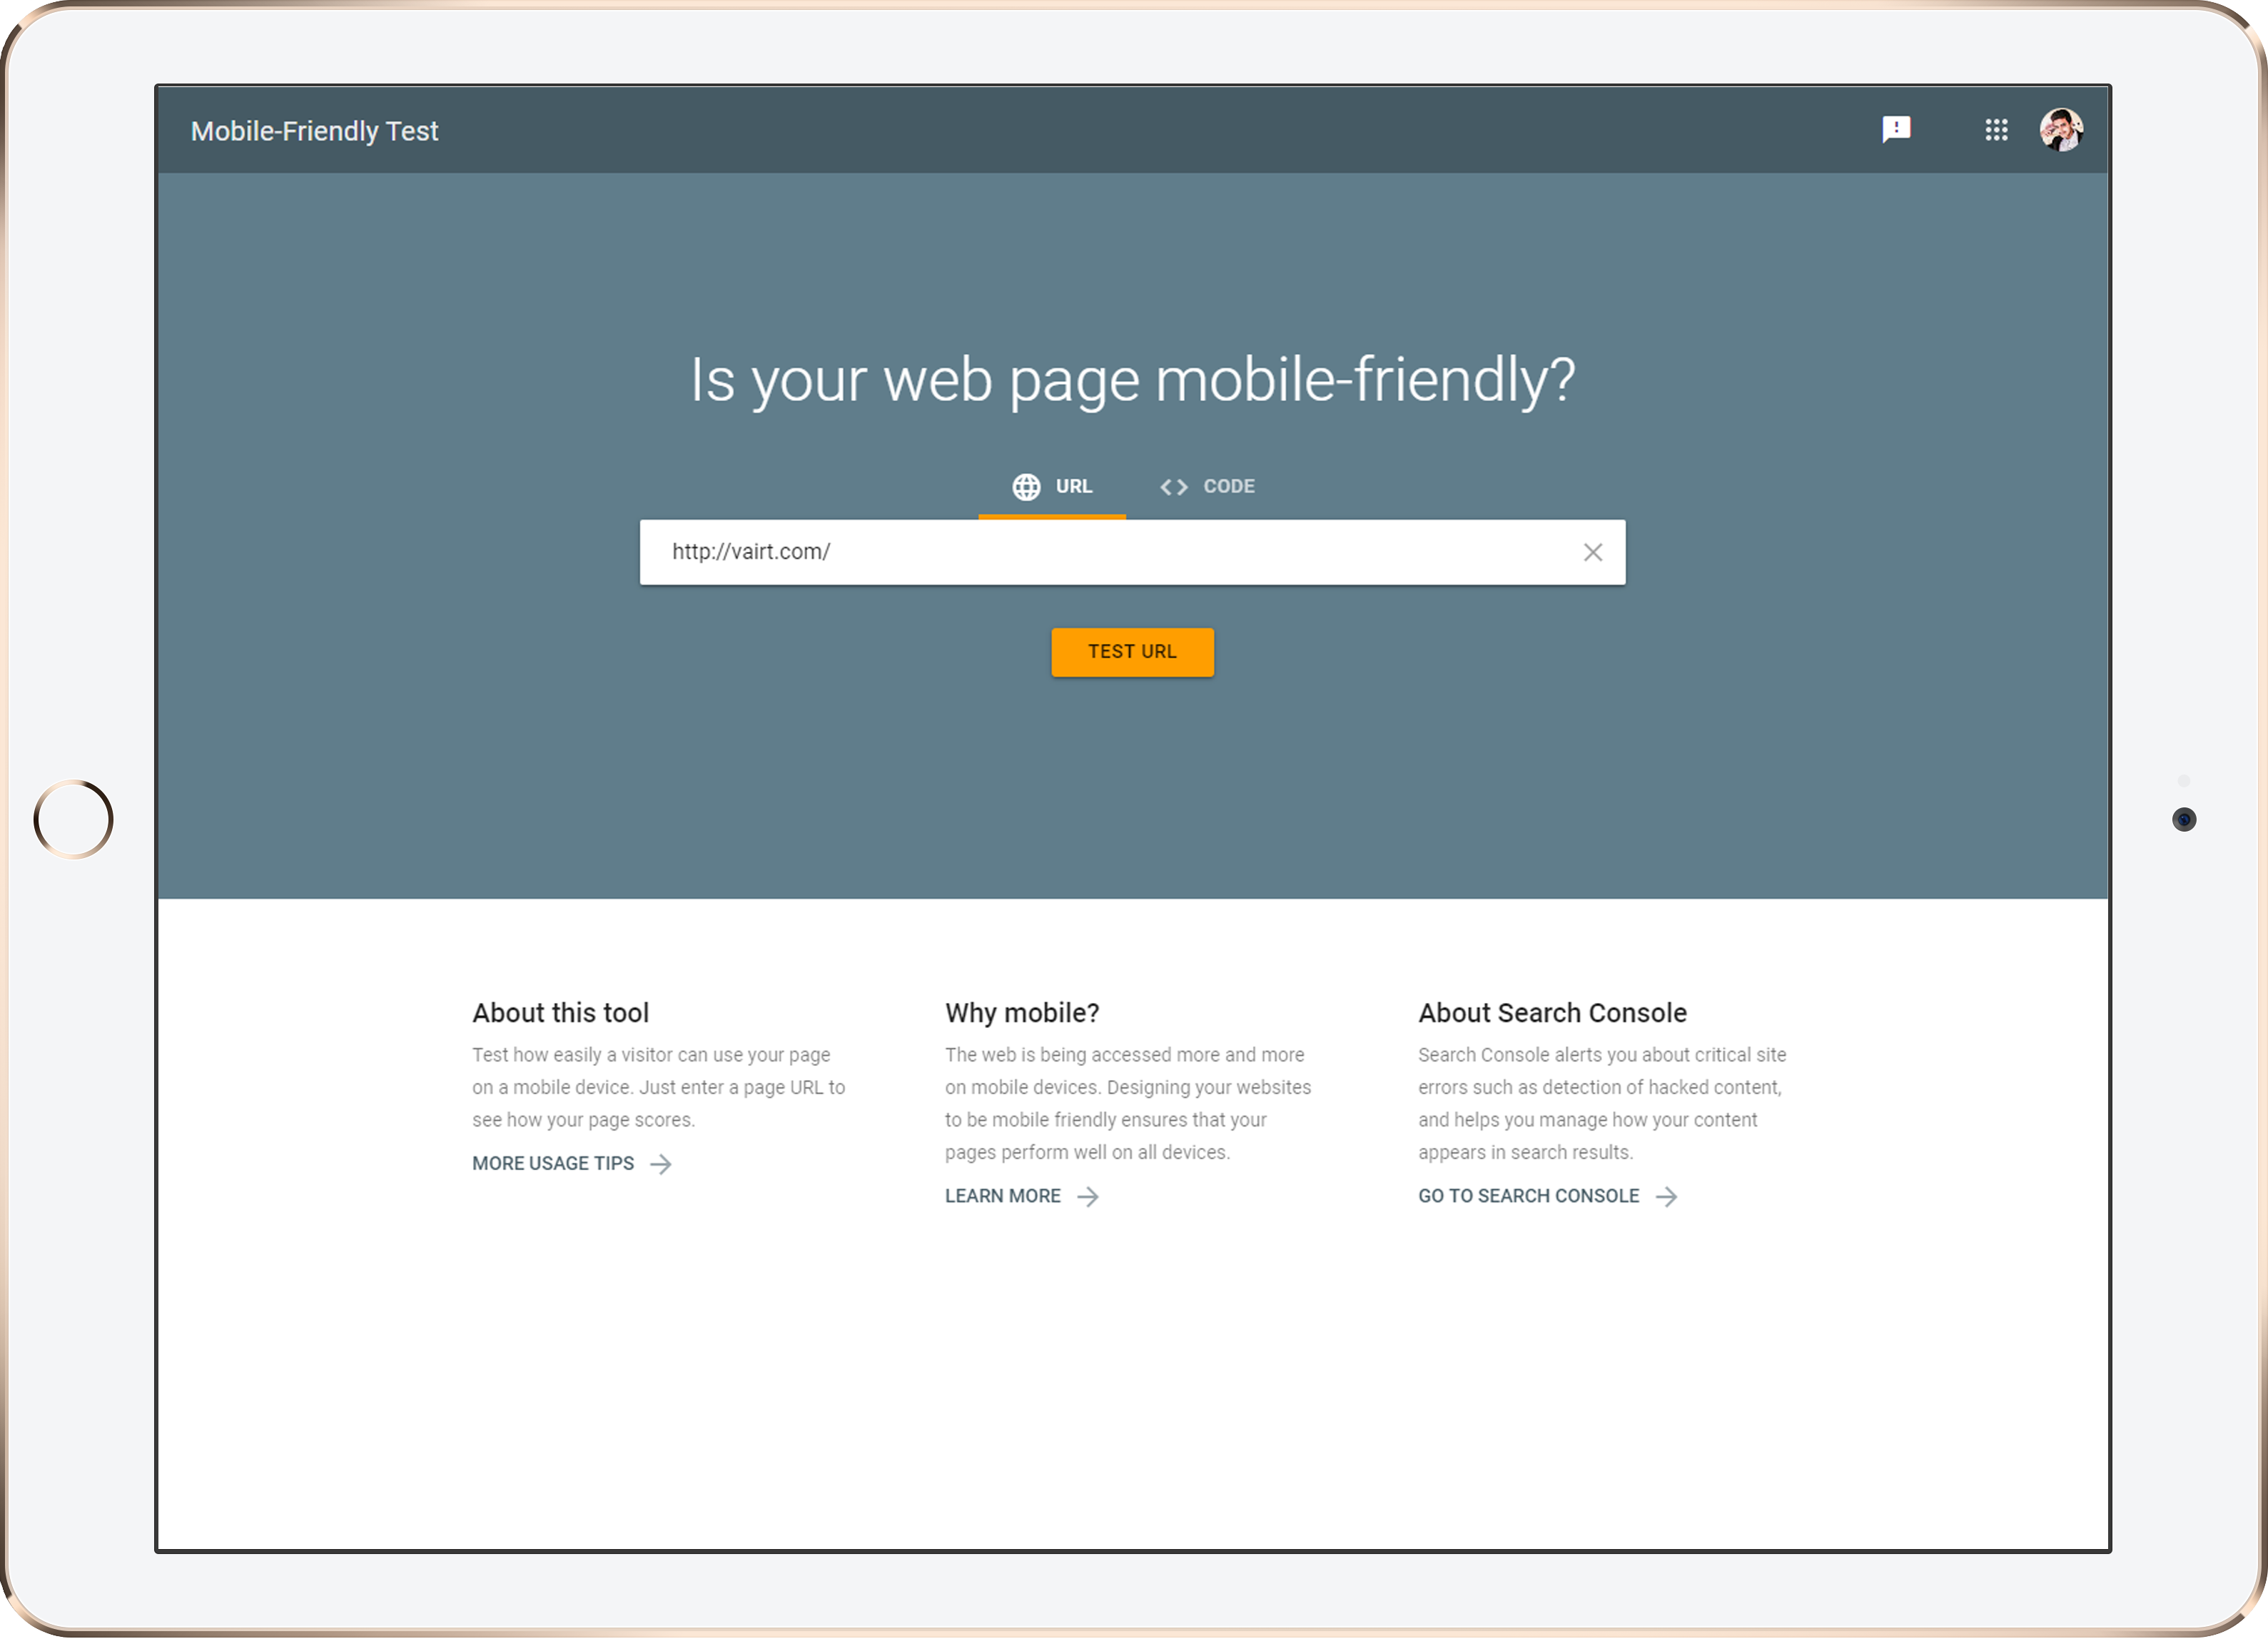Open the LEARN MORE link

(x=1022, y=1197)
